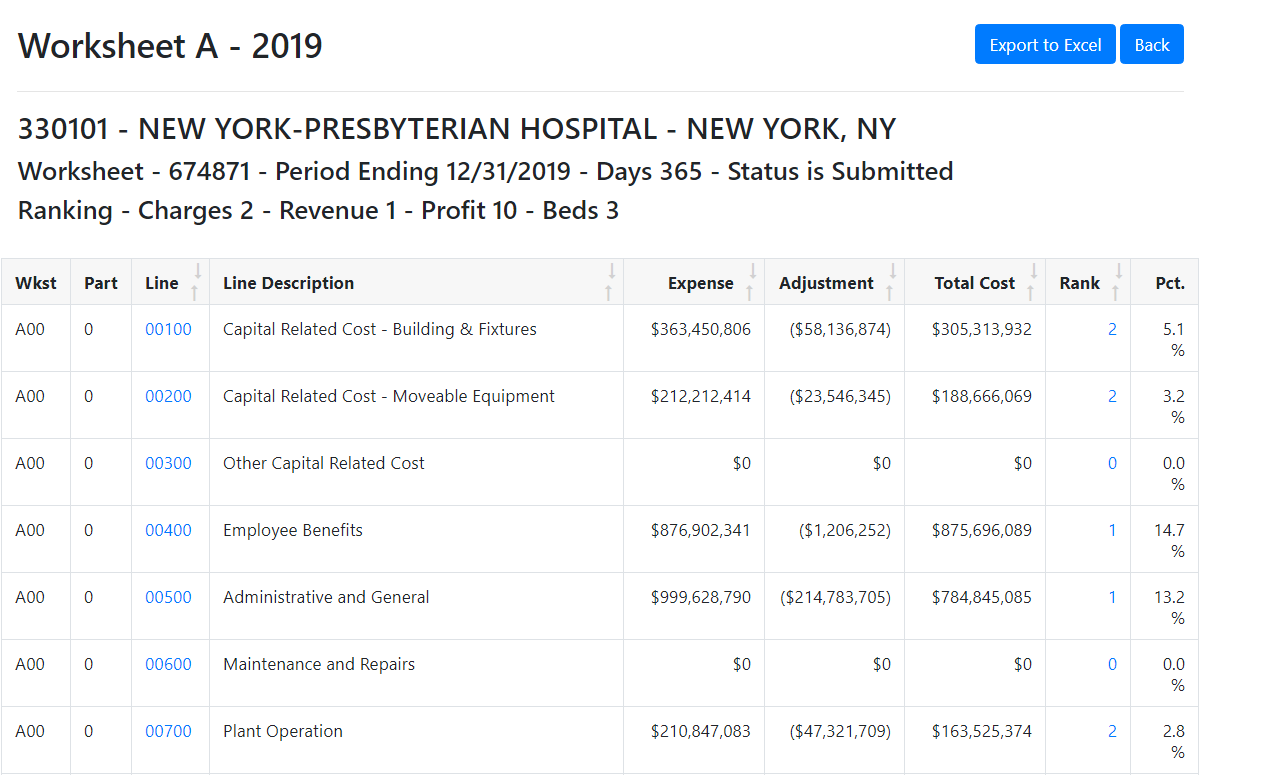The width and height of the screenshot is (1265, 775).
Task: Click the 3.2 % percentage cell
Action: coord(1164,405)
